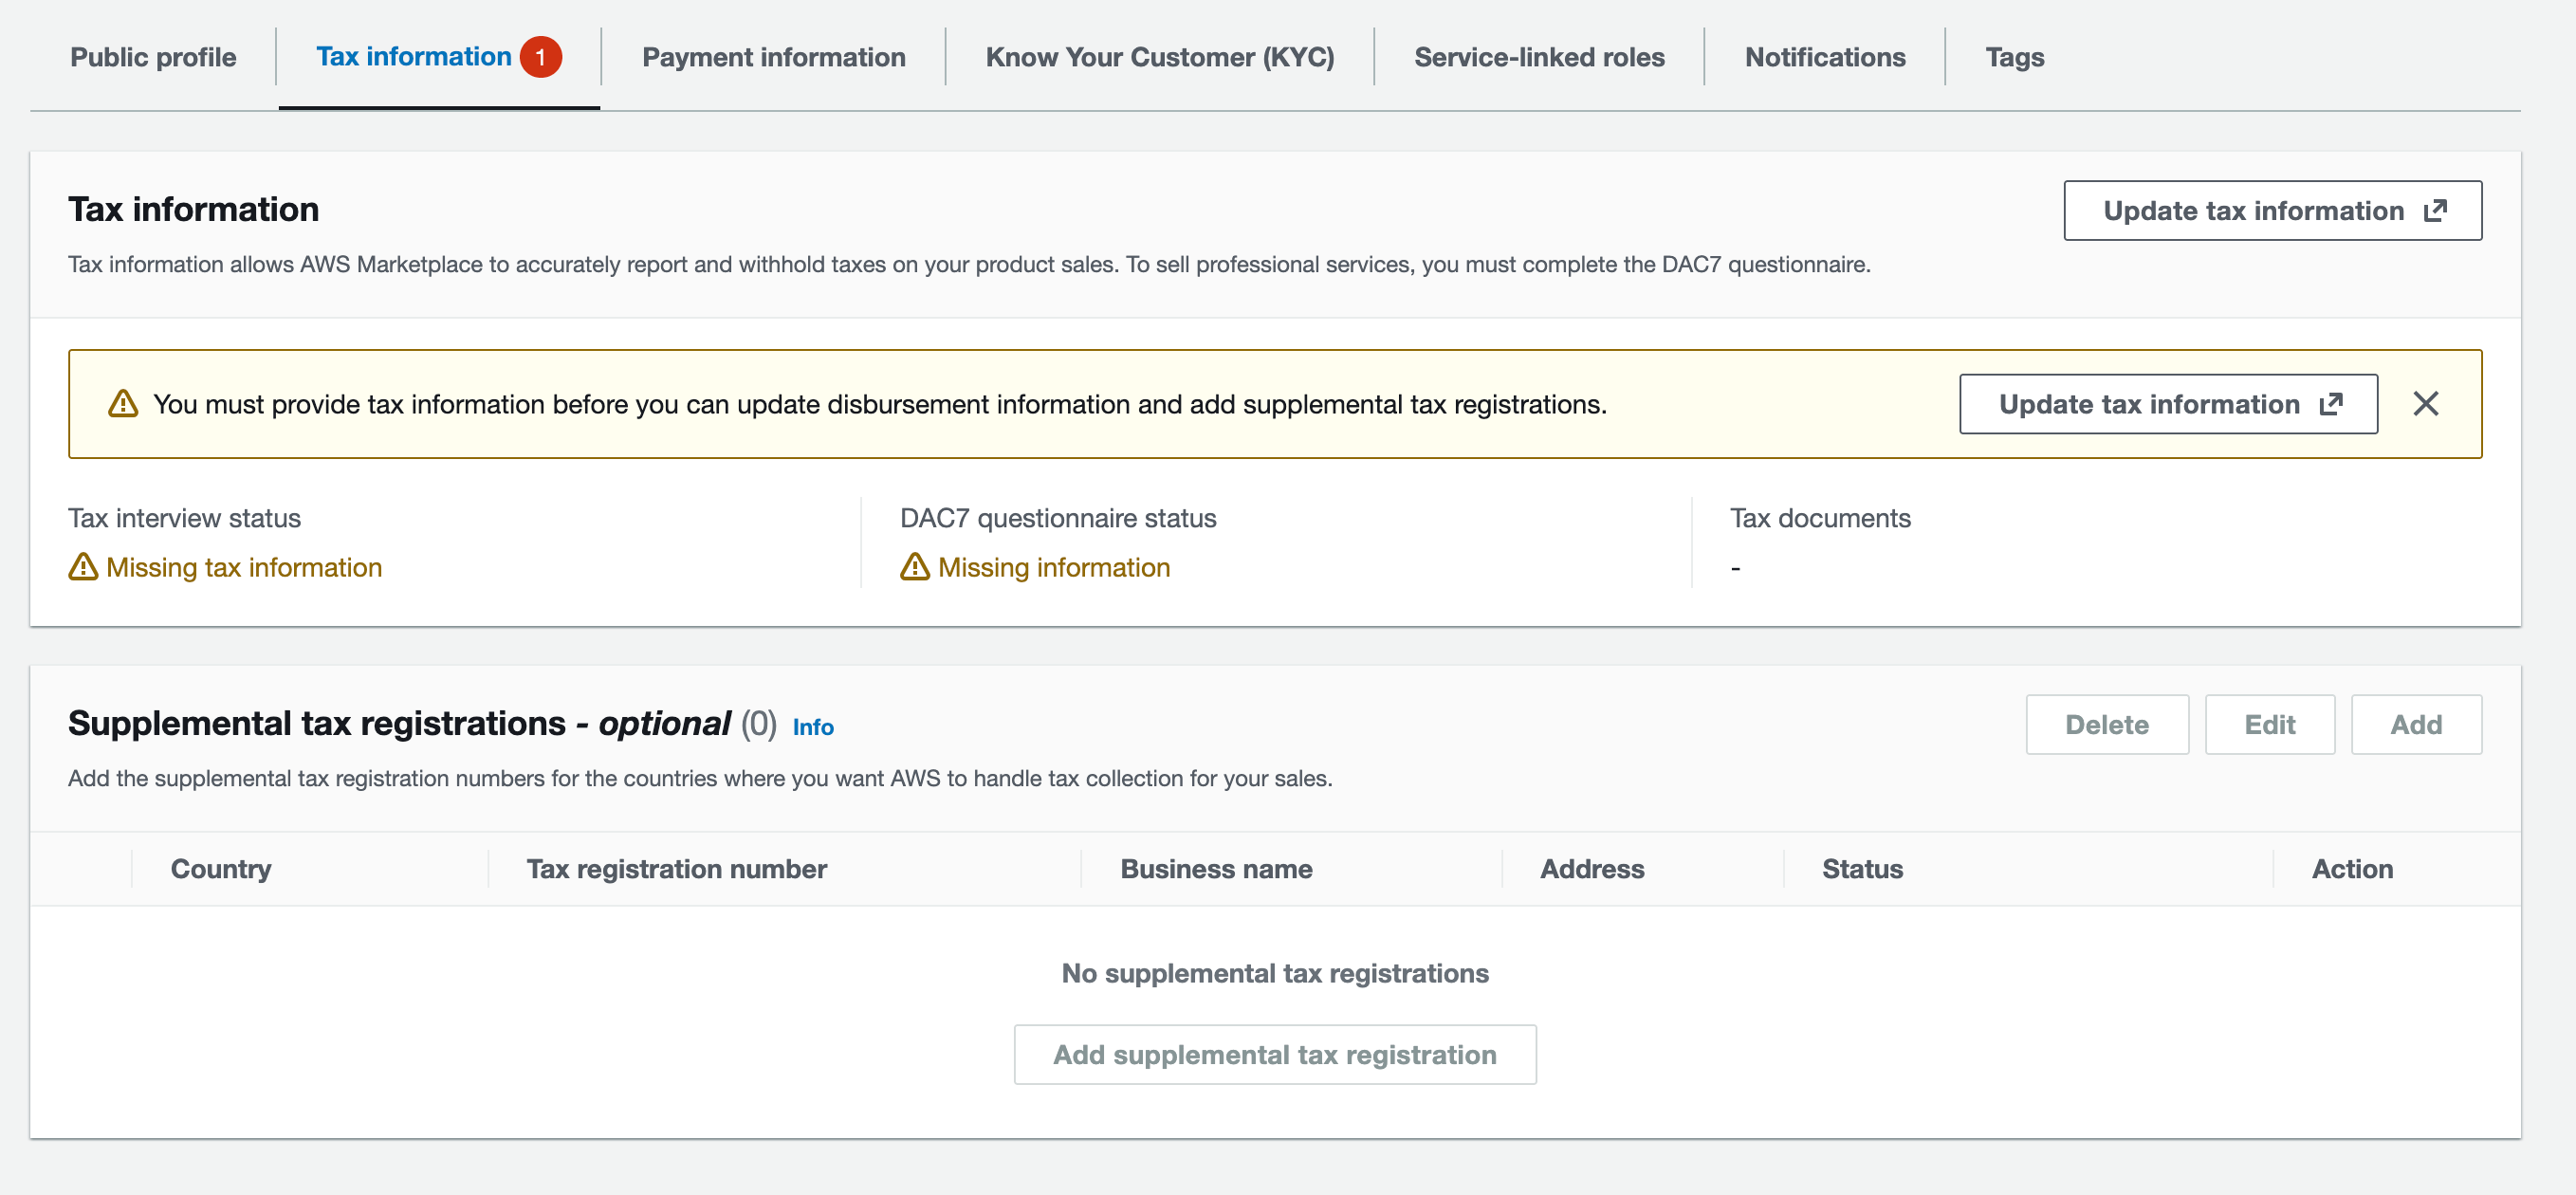
Task: Click external link icon in banner Update button
Action: [2331, 404]
